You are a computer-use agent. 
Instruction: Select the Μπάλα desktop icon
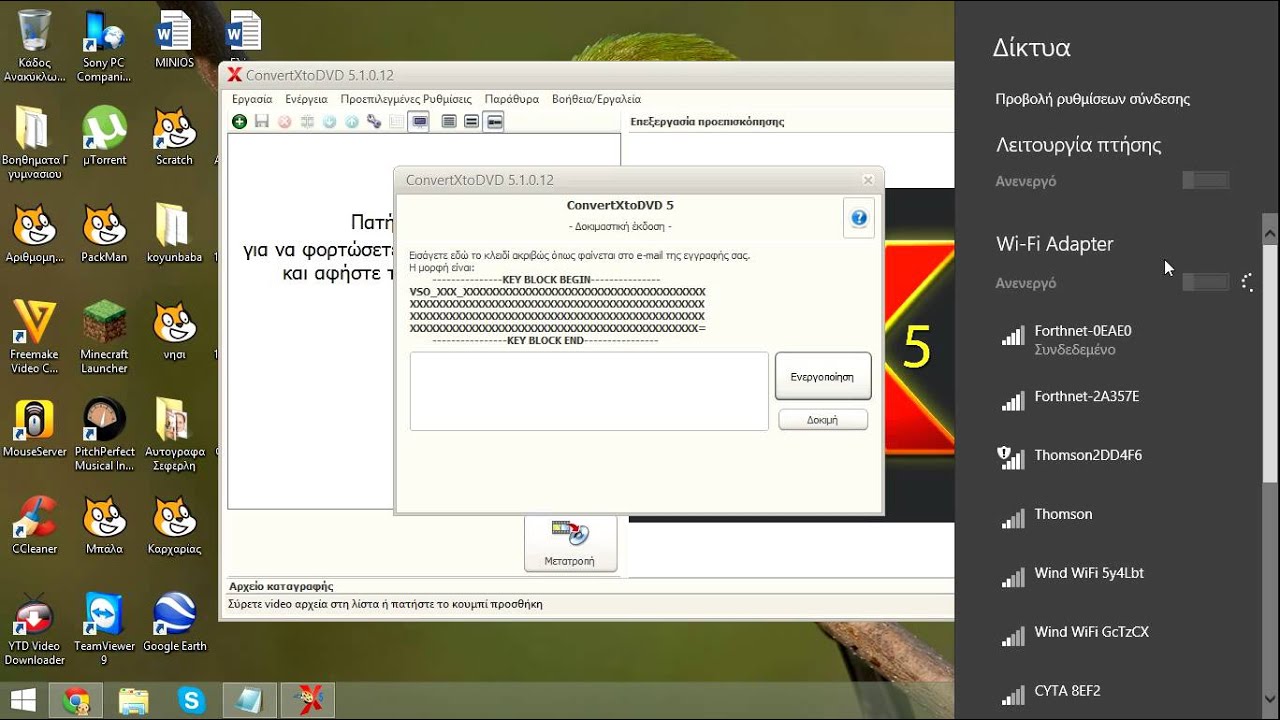(104, 525)
